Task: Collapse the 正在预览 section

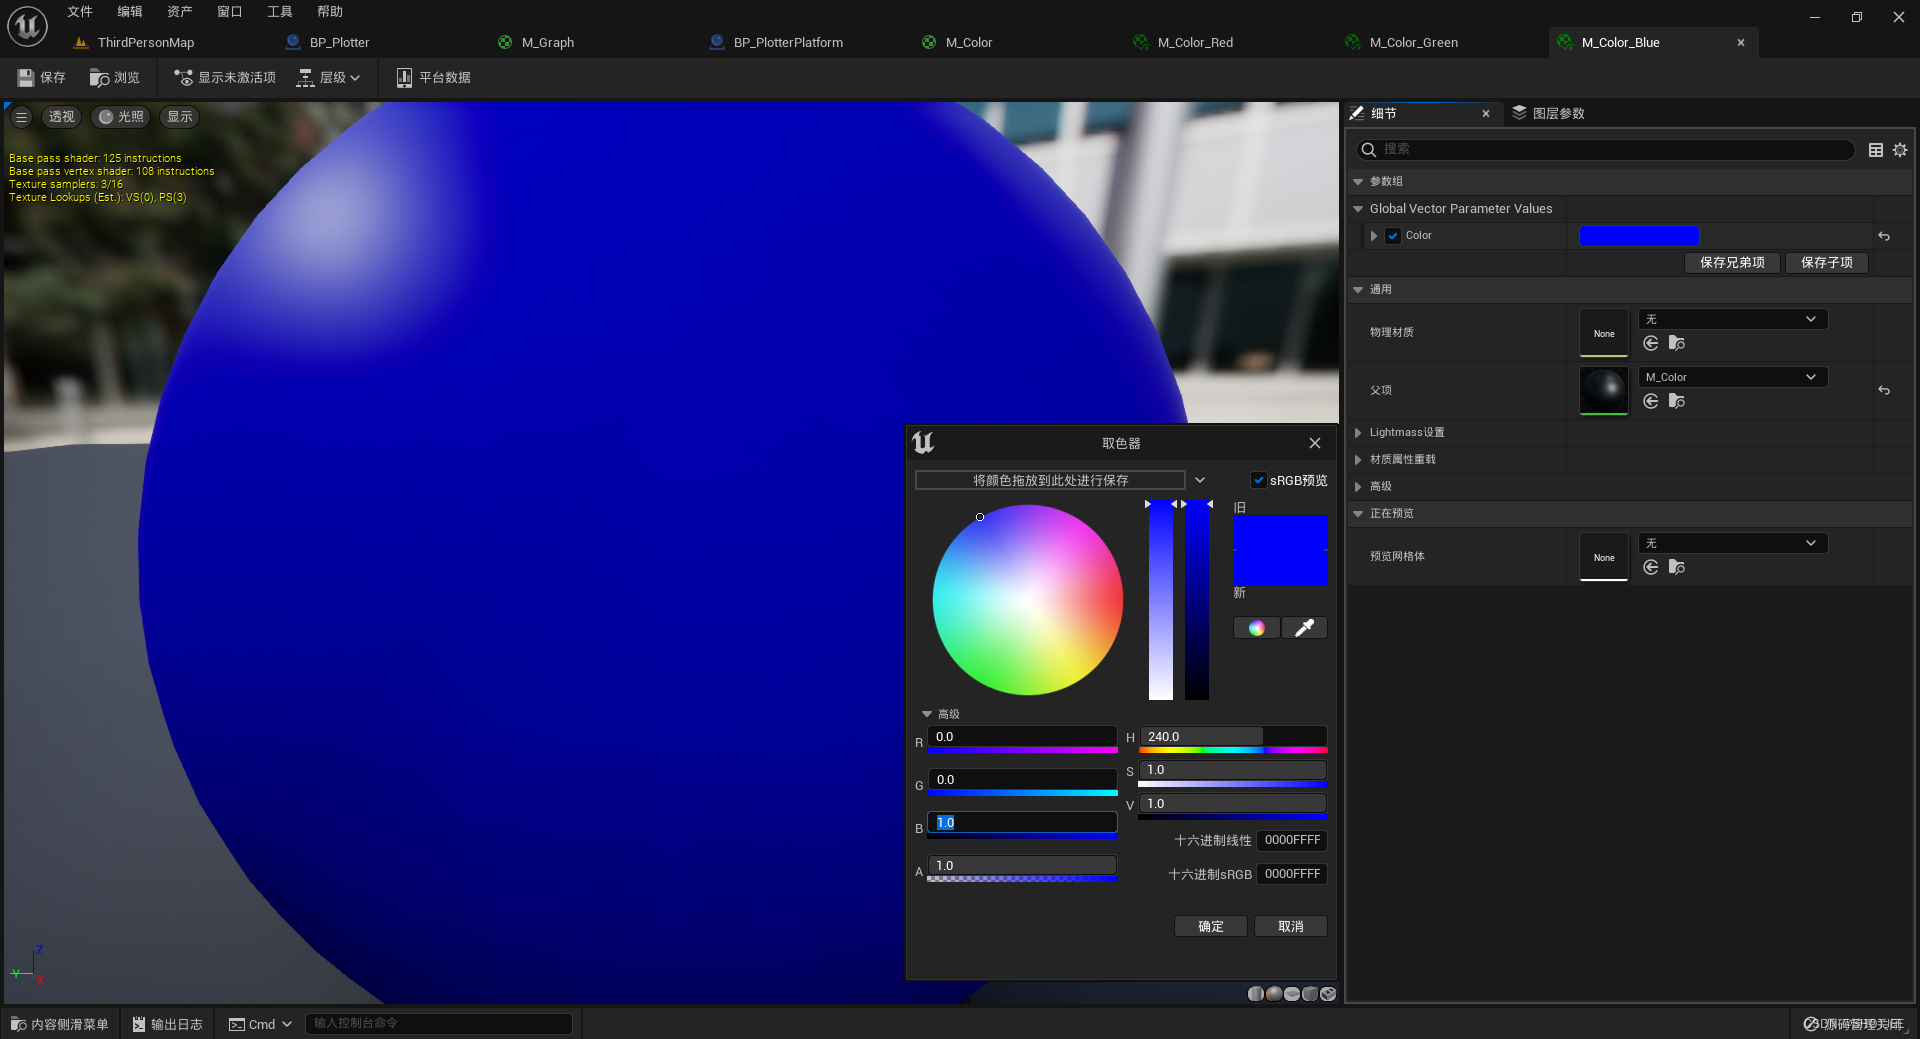Action: [x=1358, y=514]
